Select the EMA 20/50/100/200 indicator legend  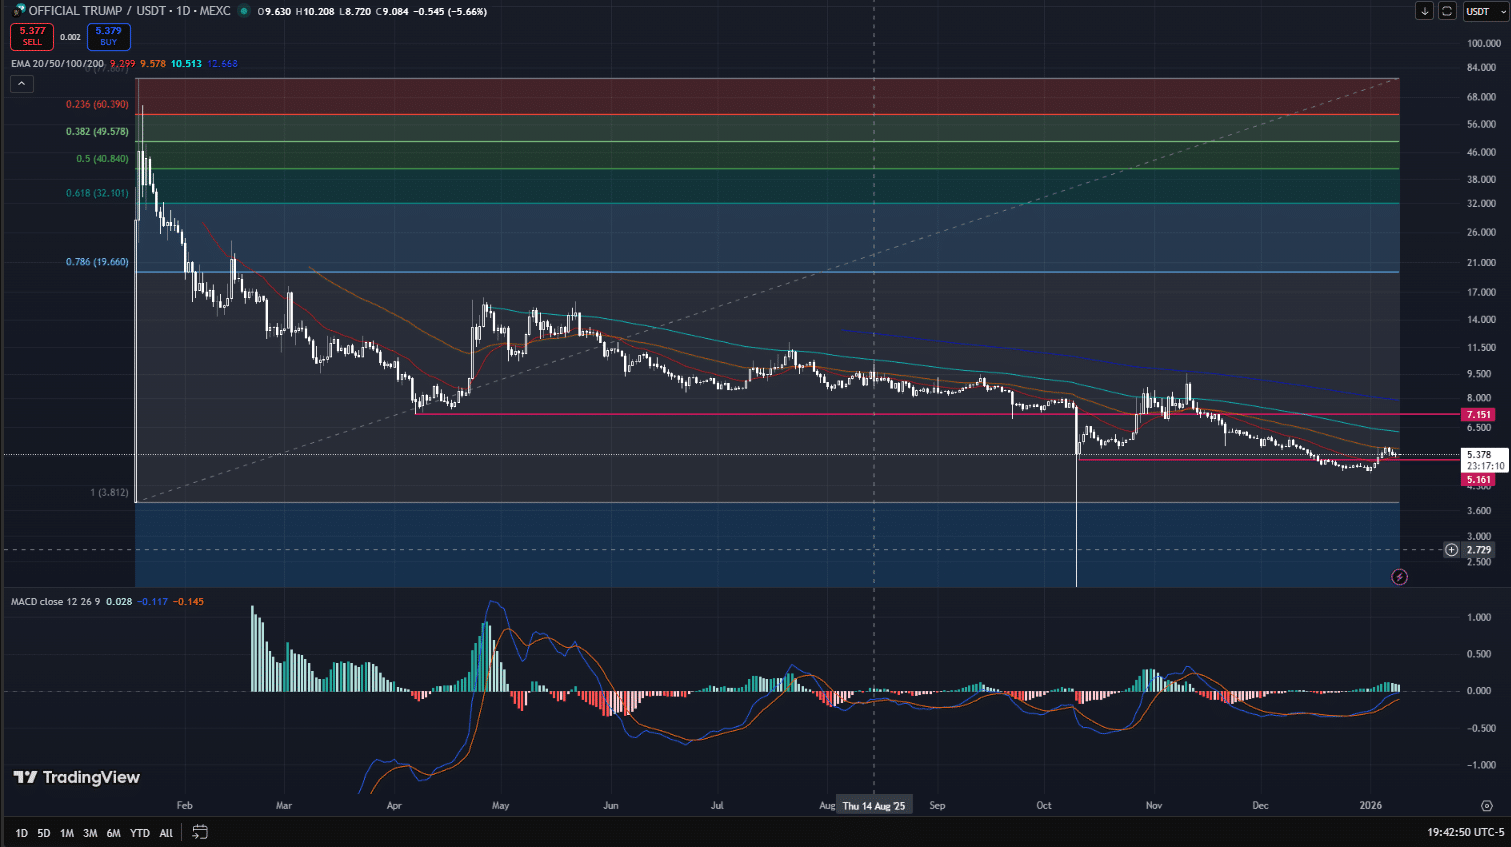tap(57, 64)
